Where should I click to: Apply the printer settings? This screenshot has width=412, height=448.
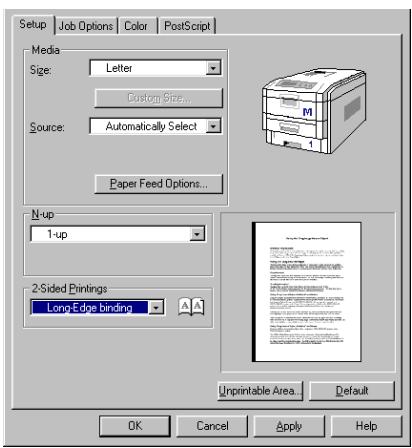[289, 426]
